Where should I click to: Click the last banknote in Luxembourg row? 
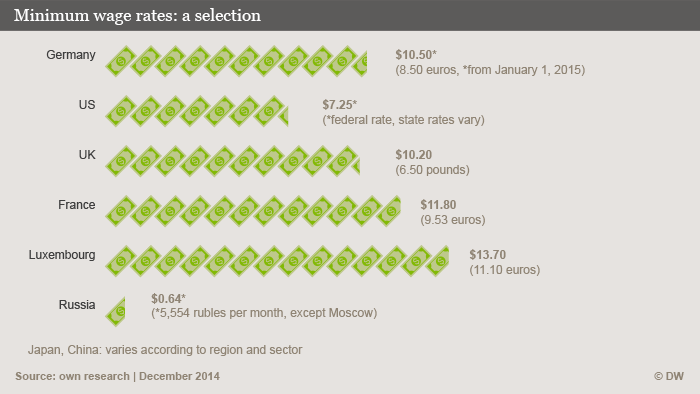(x=438, y=261)
